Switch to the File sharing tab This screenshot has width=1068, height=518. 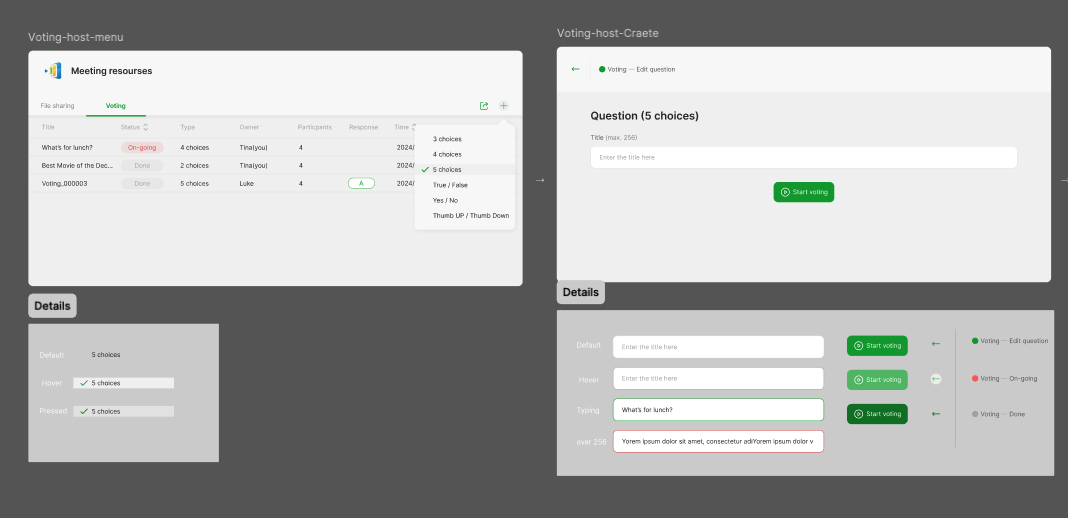tap(57, 105)
